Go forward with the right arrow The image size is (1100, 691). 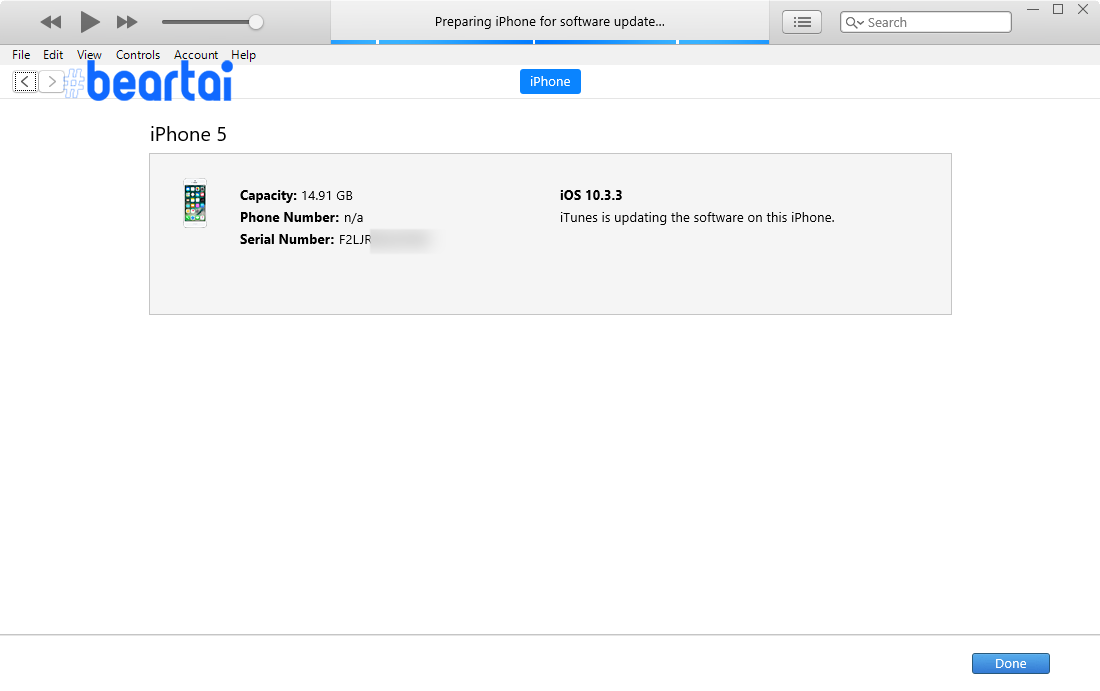[51, 81]
